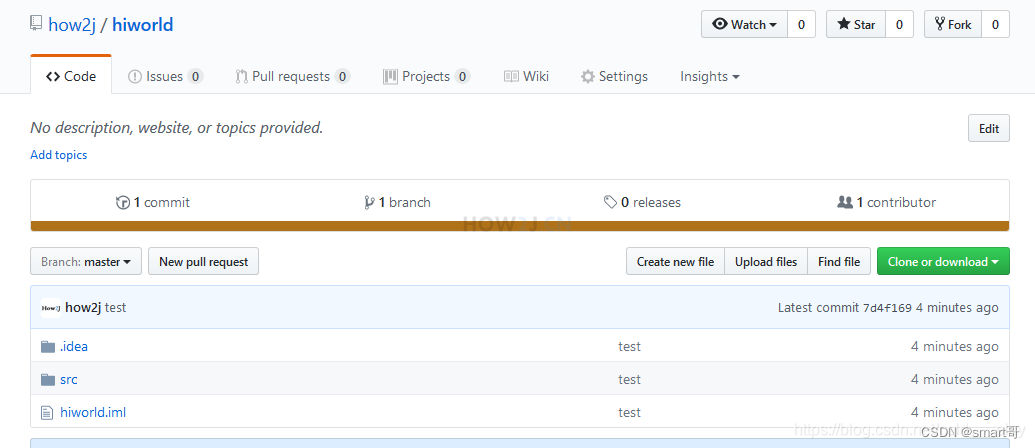The height and width of the screenshot is (448, 1035).
Task: Click the Pull requests counter badge 0
Action: tap(342, 77)
